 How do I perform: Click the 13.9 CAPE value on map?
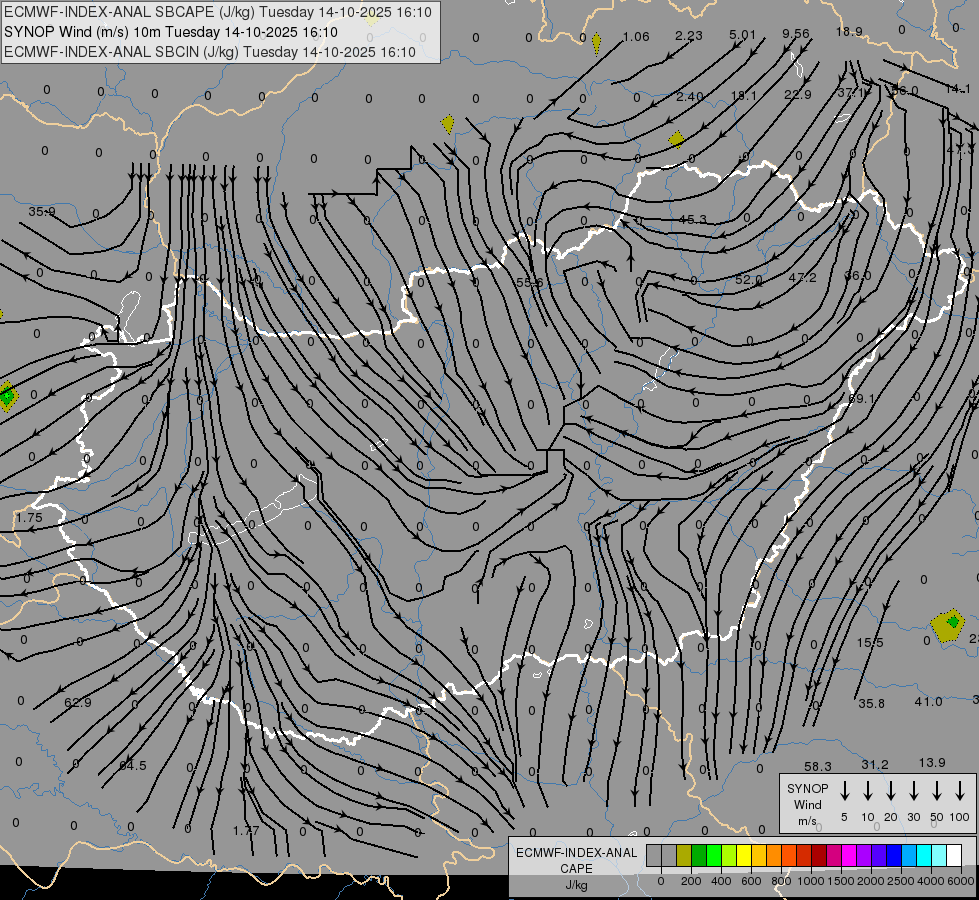pyautogui.click(x=932, y=763)
